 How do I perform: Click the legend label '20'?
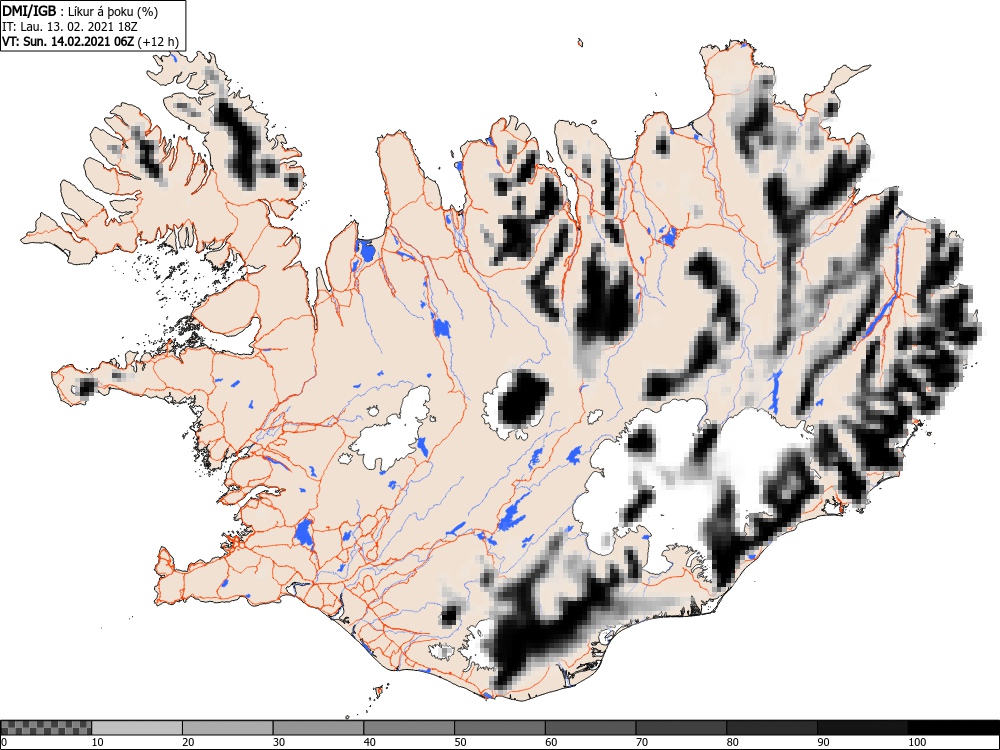click(x=188, y=742)
